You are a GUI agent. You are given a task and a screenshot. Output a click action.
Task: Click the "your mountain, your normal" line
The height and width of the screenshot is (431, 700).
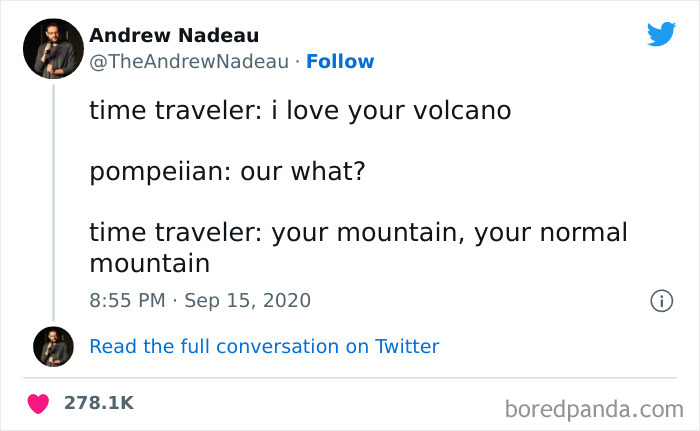coord(358,232)
